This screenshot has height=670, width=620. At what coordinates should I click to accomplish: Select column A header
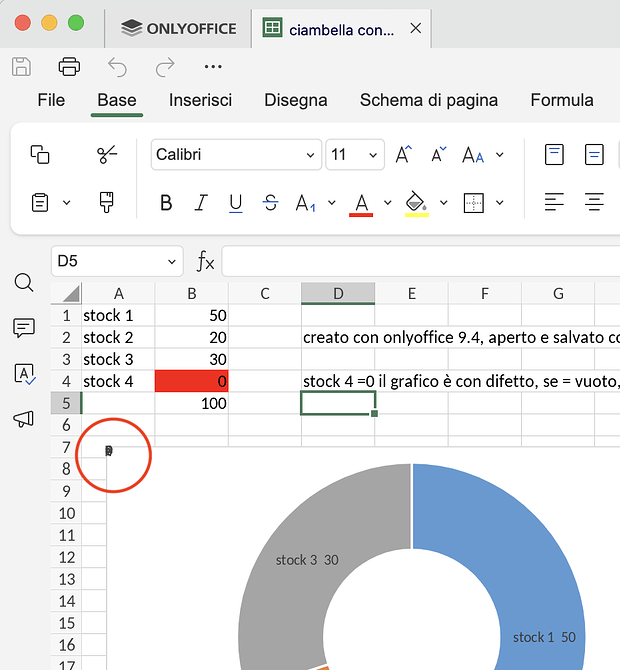(118, 294)
